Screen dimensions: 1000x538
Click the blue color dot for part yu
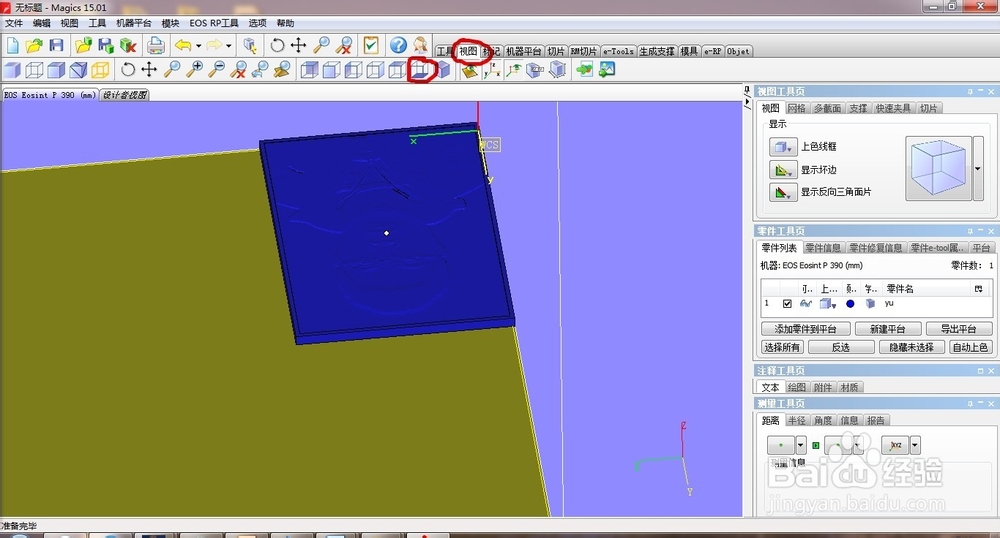pos(850,304)
